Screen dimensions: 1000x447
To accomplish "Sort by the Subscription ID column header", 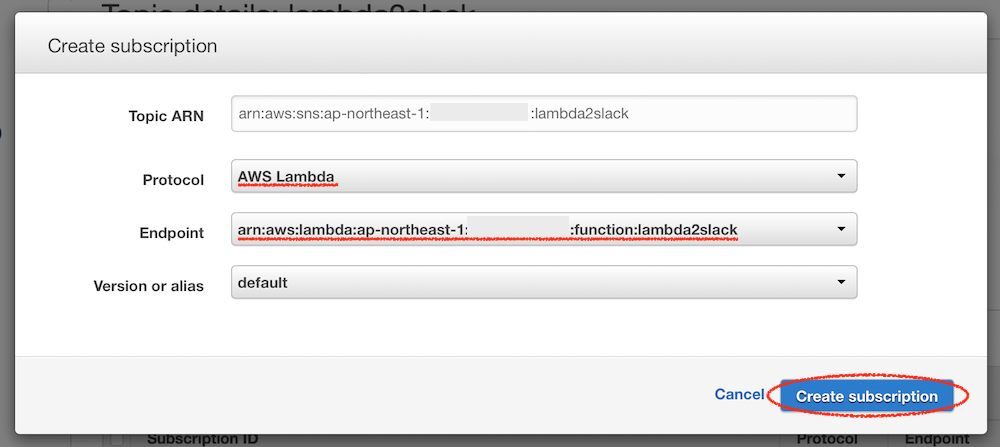I will [203, 439].
